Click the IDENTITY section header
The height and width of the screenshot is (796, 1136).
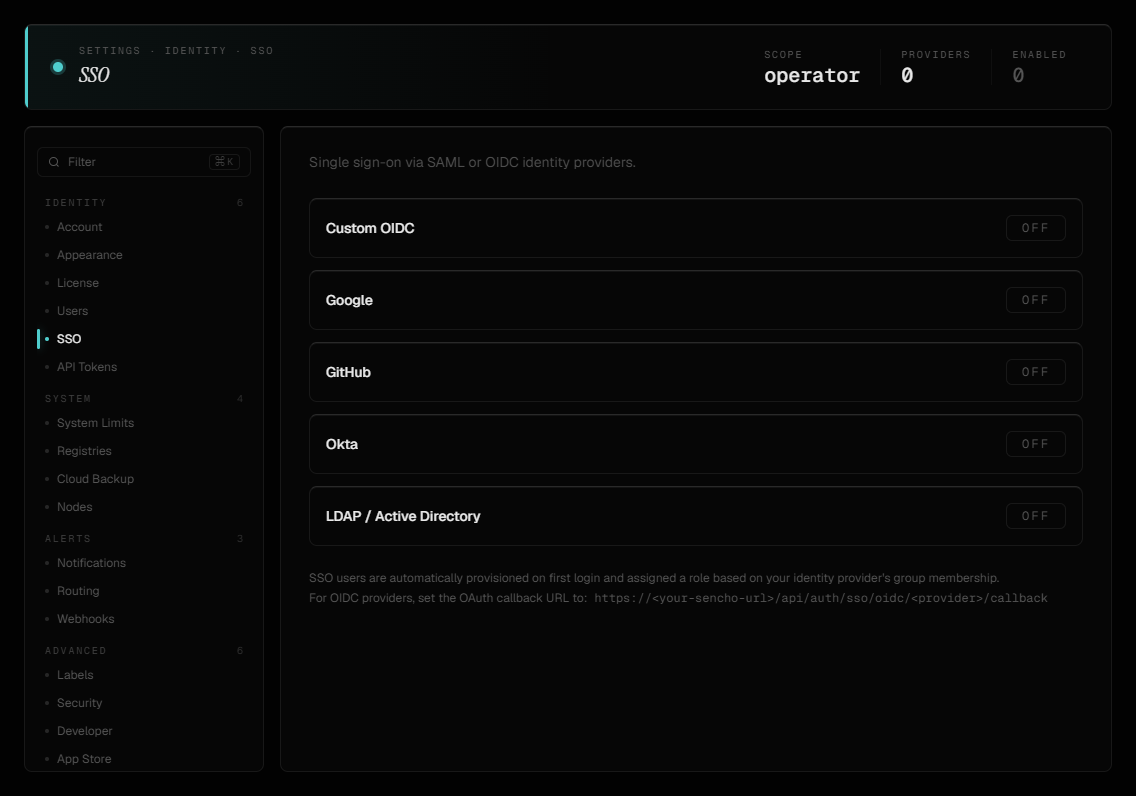(76, 203)
